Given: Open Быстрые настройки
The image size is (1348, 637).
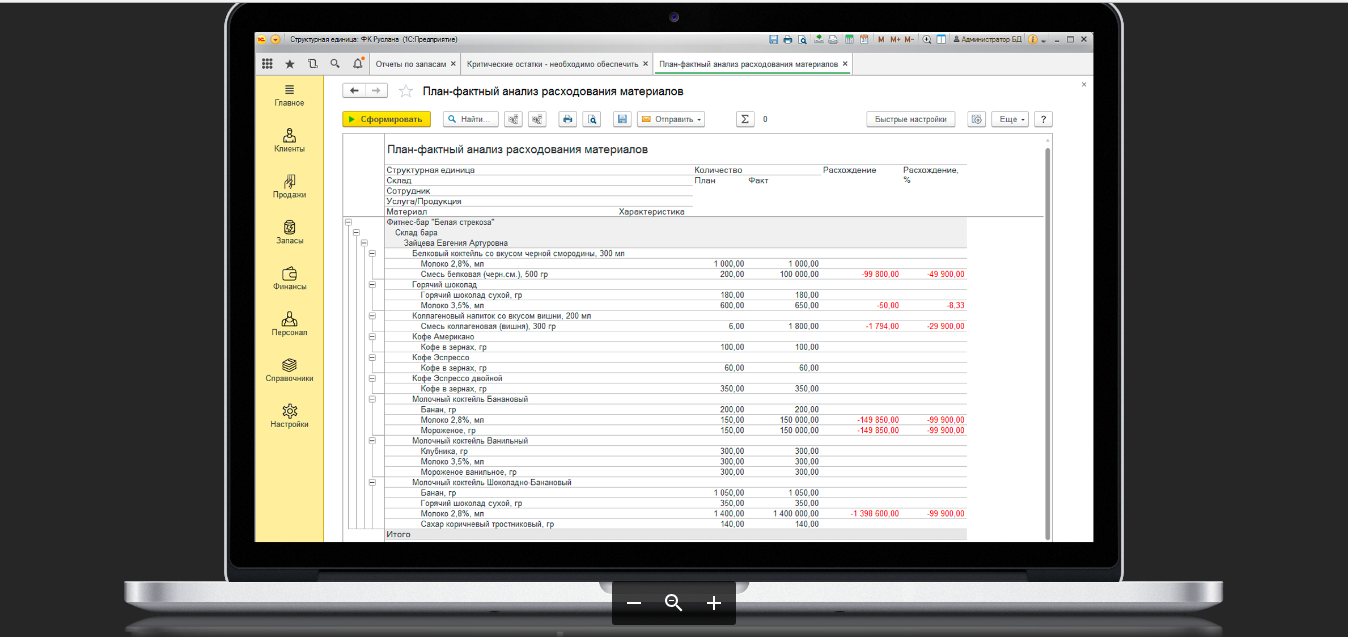Looking at the screenshot, I should pyautogui.click(x=910, y=119).
